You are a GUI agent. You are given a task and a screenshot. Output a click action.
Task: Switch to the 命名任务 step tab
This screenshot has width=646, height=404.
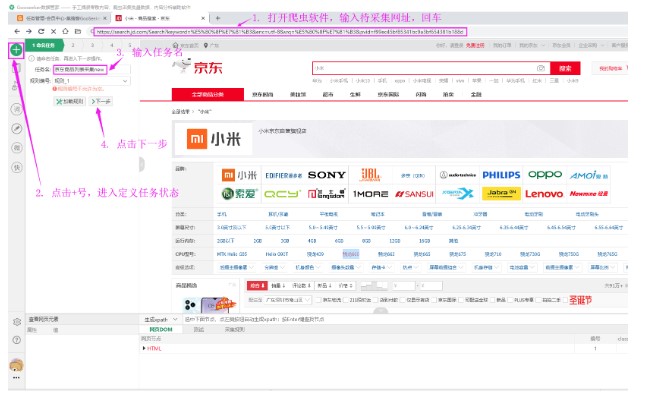click(45, 45)
